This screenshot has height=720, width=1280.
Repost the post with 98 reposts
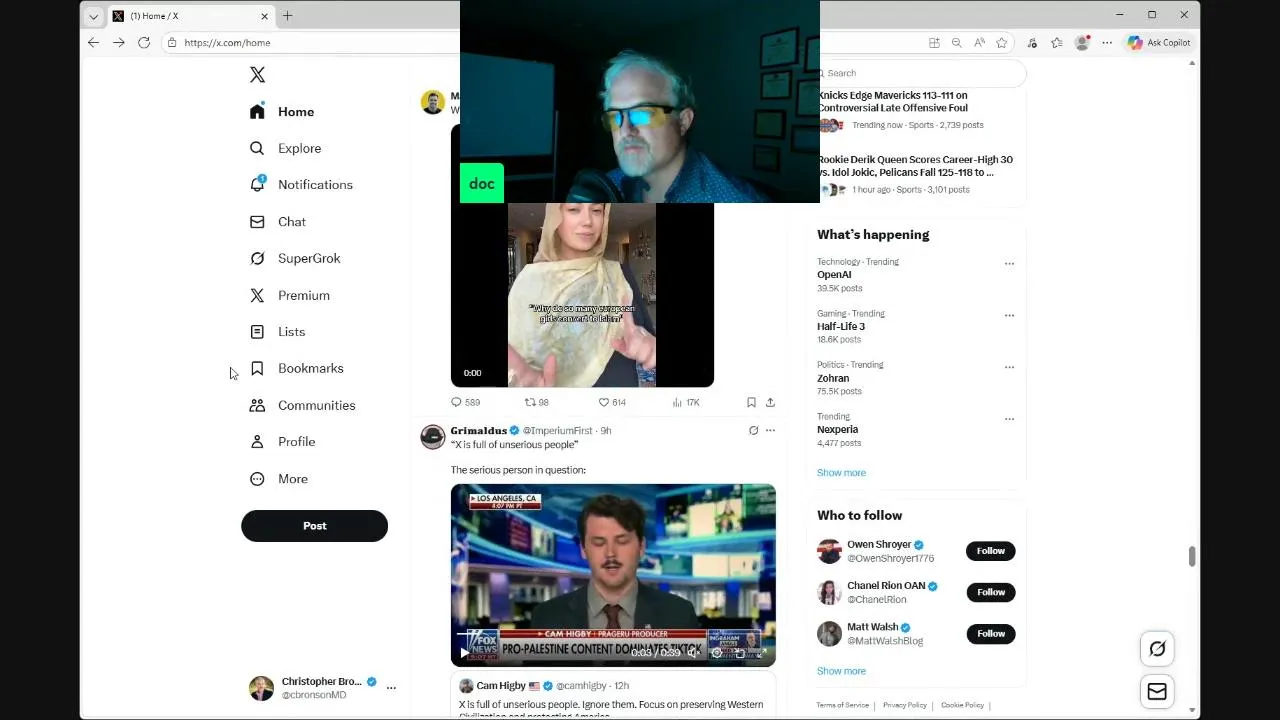(537, 402)
